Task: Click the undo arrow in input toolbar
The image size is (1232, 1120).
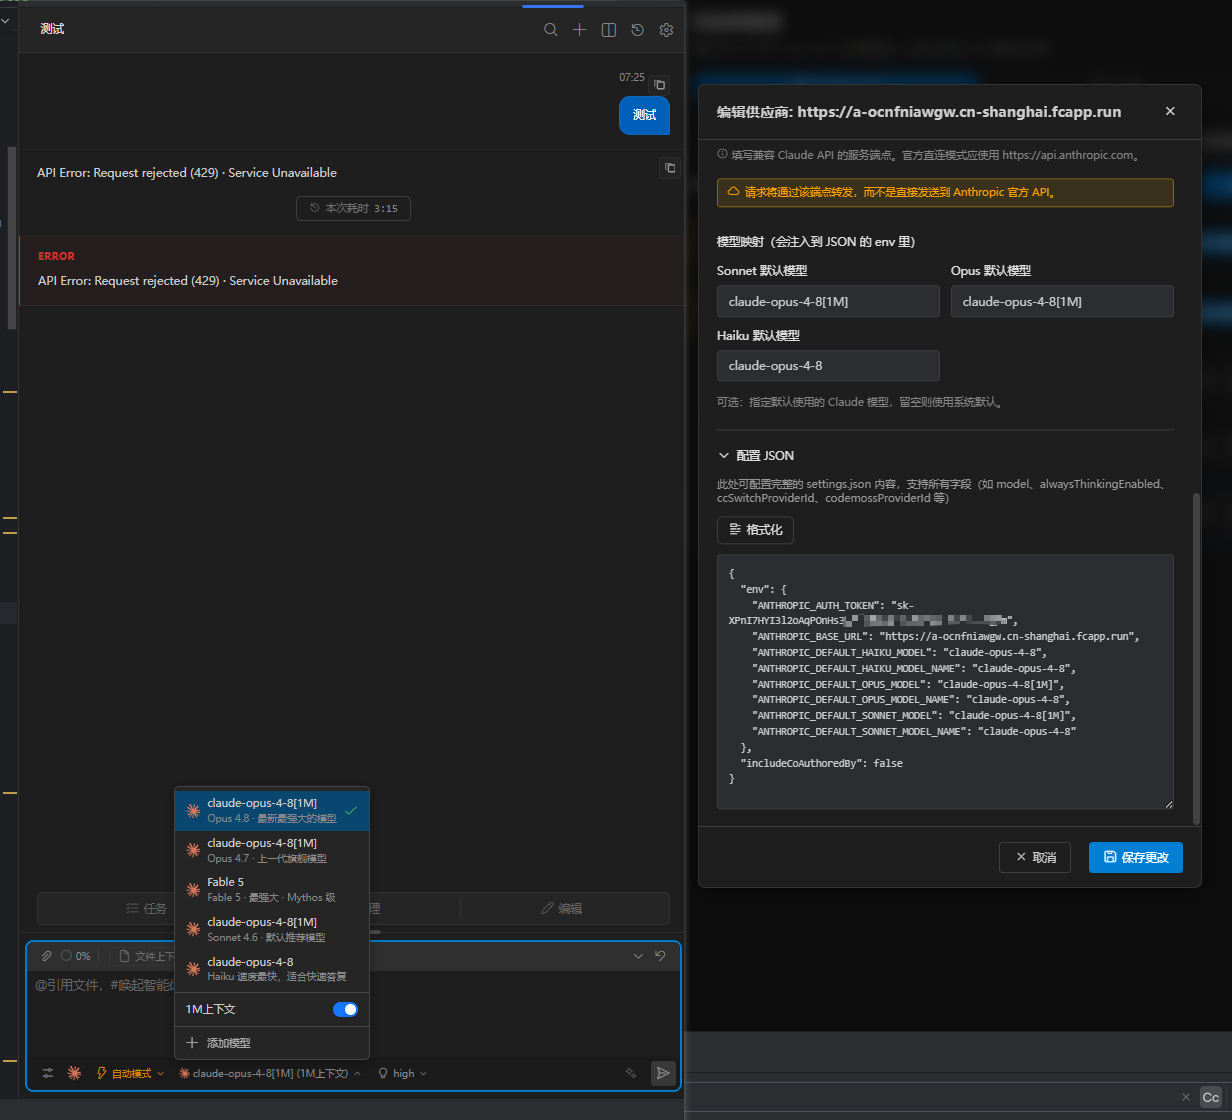Action: coord(660,956)
